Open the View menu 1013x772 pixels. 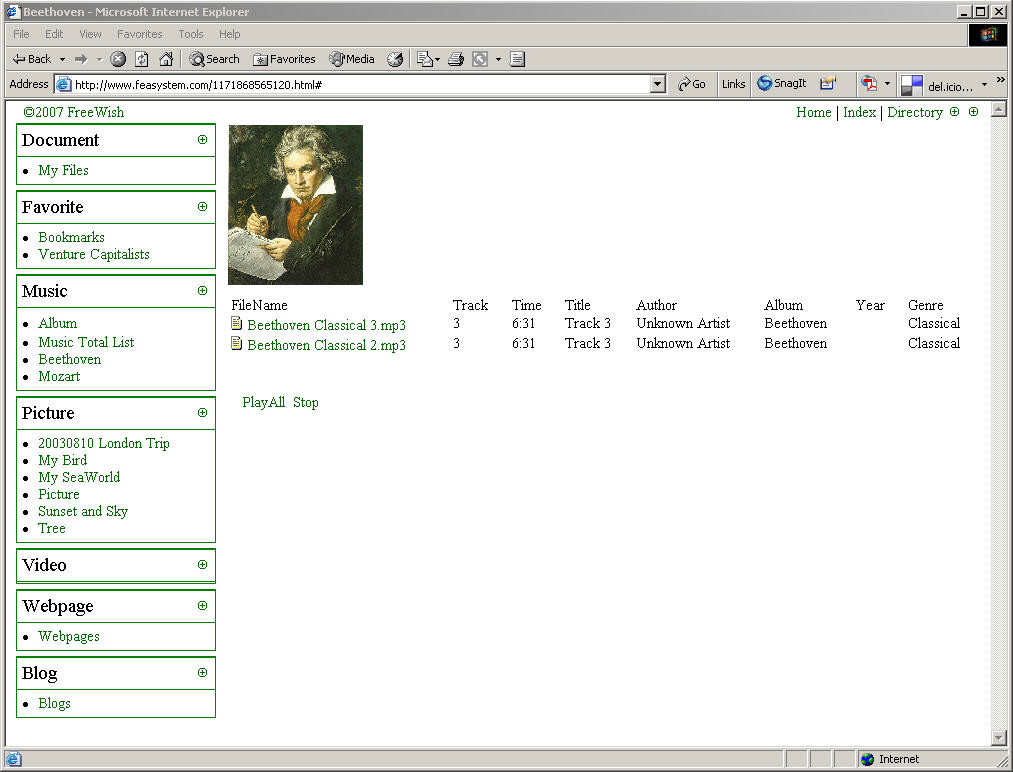coord(90,34)
